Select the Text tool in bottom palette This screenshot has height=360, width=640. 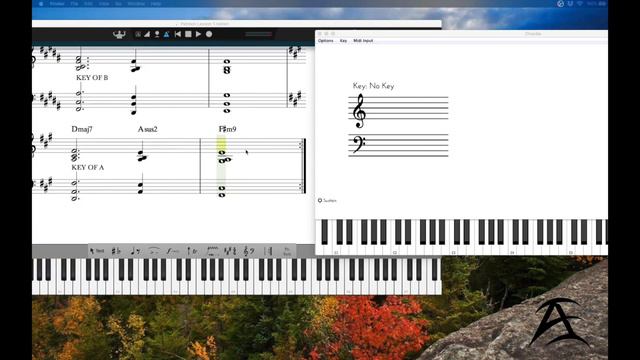(x=97, y=251)
